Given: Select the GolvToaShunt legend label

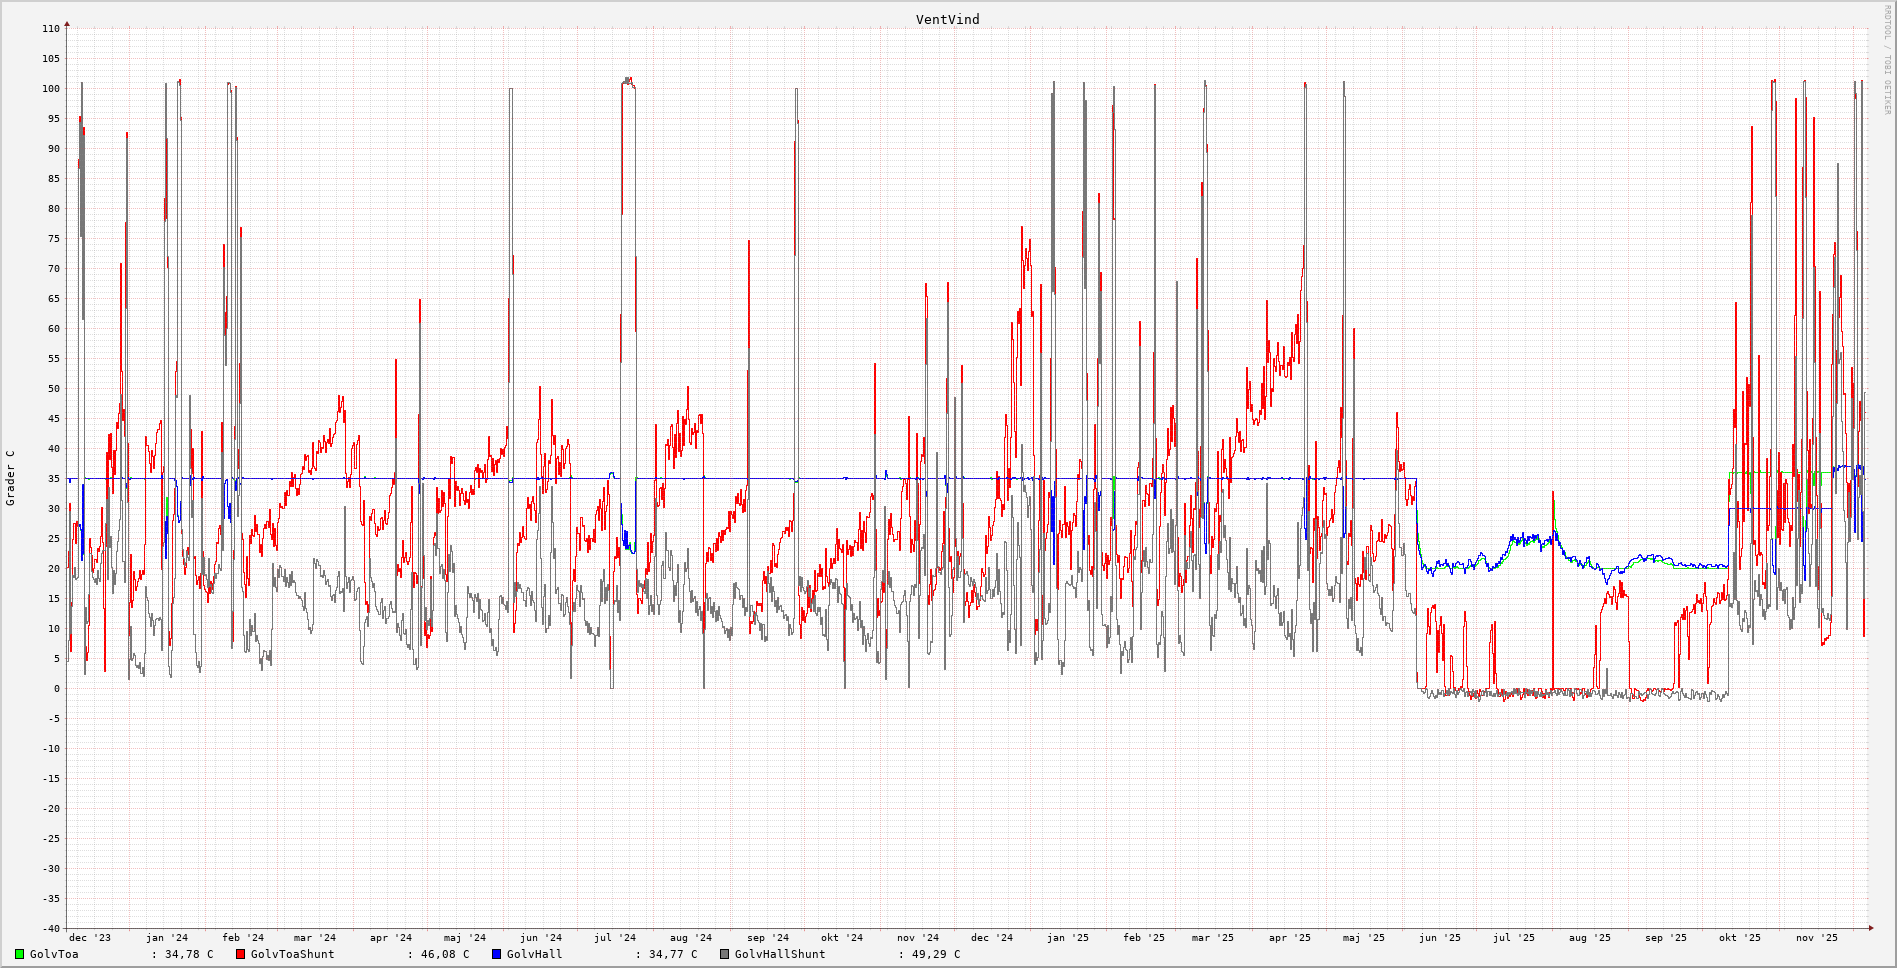Looking at the screenshot, I should [292, 954].
